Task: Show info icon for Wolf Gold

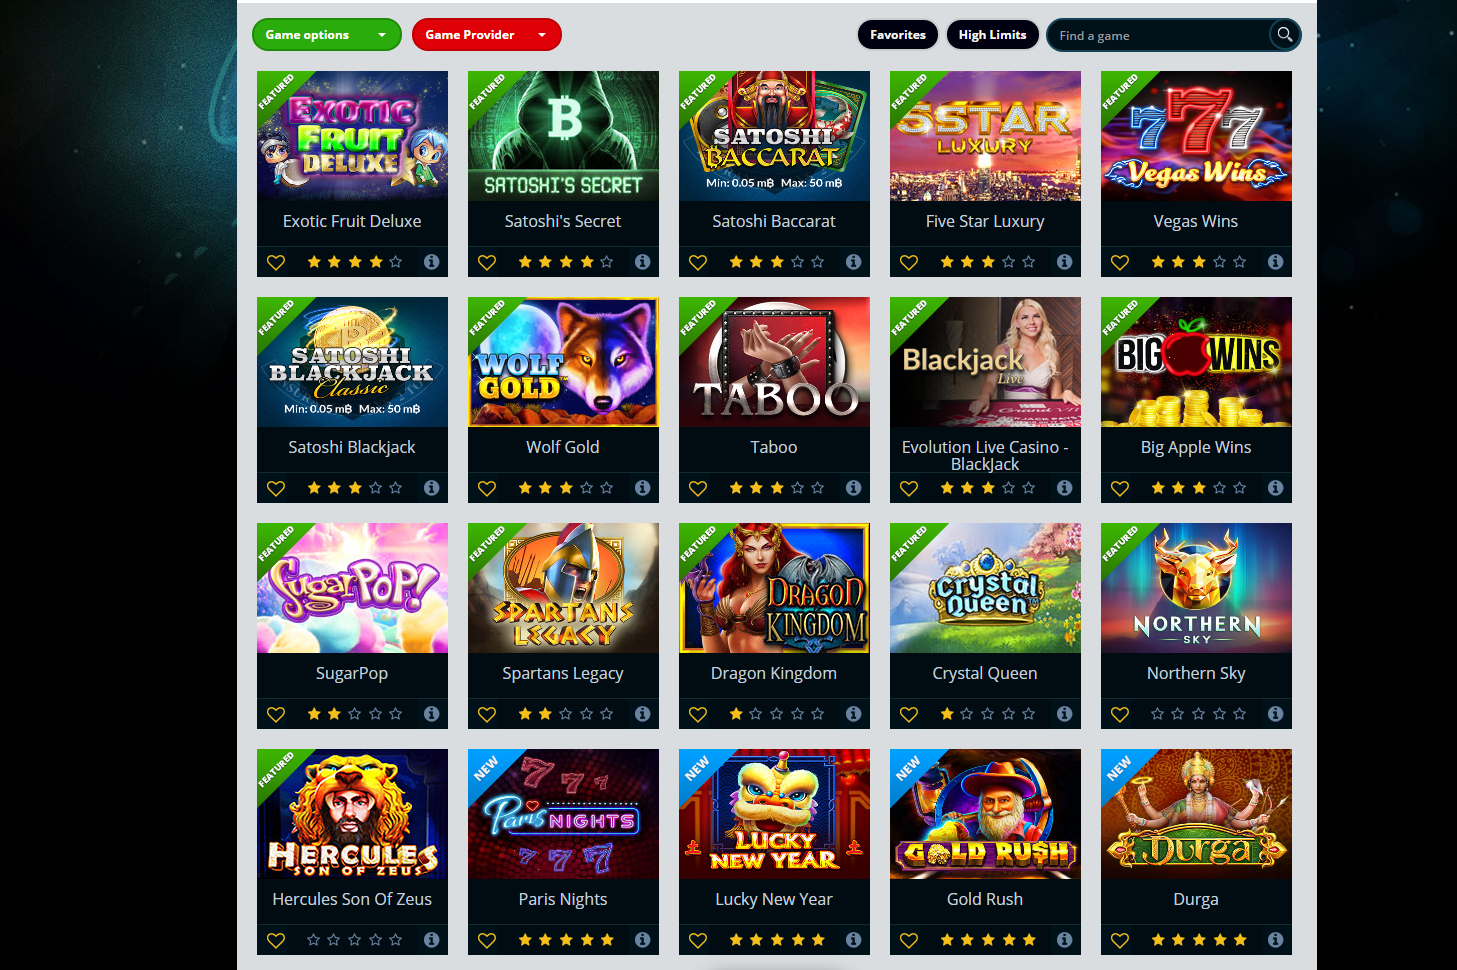Action: pyautogui.click(x=642, y=488)
